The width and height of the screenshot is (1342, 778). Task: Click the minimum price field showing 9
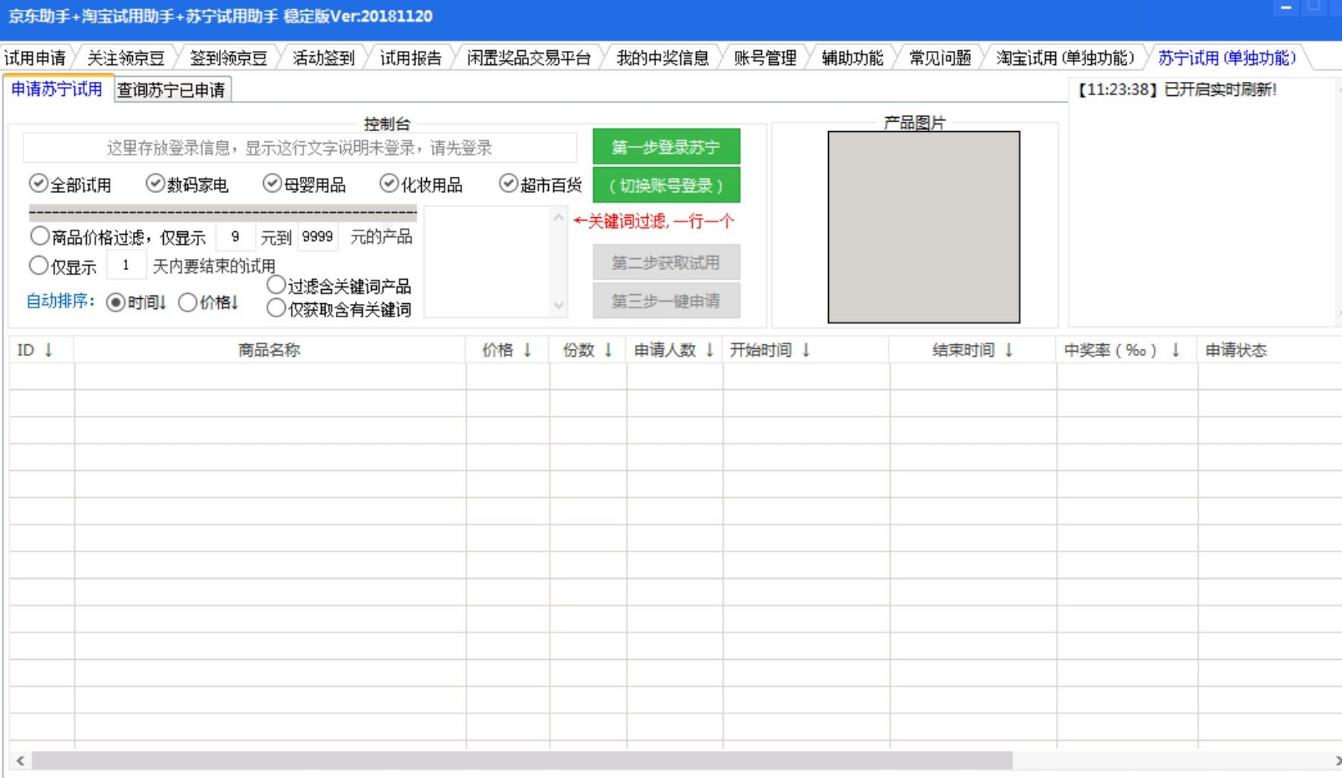pos(235,237)
